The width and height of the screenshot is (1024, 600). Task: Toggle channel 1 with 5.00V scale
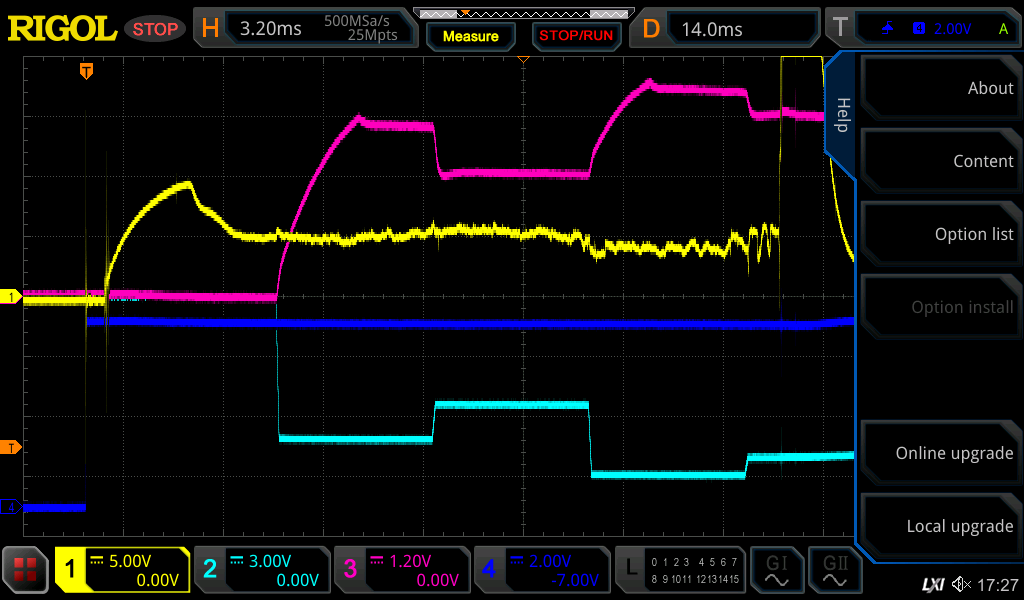(x=122, y=570)
